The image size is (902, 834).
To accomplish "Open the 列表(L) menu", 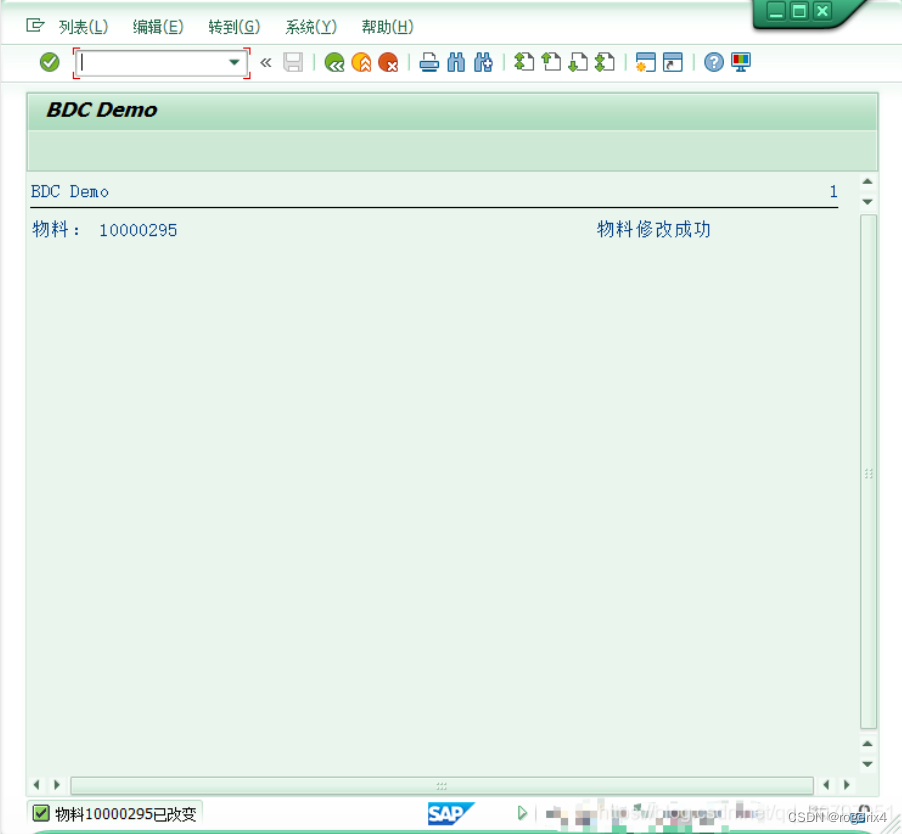I will (83, 27).
